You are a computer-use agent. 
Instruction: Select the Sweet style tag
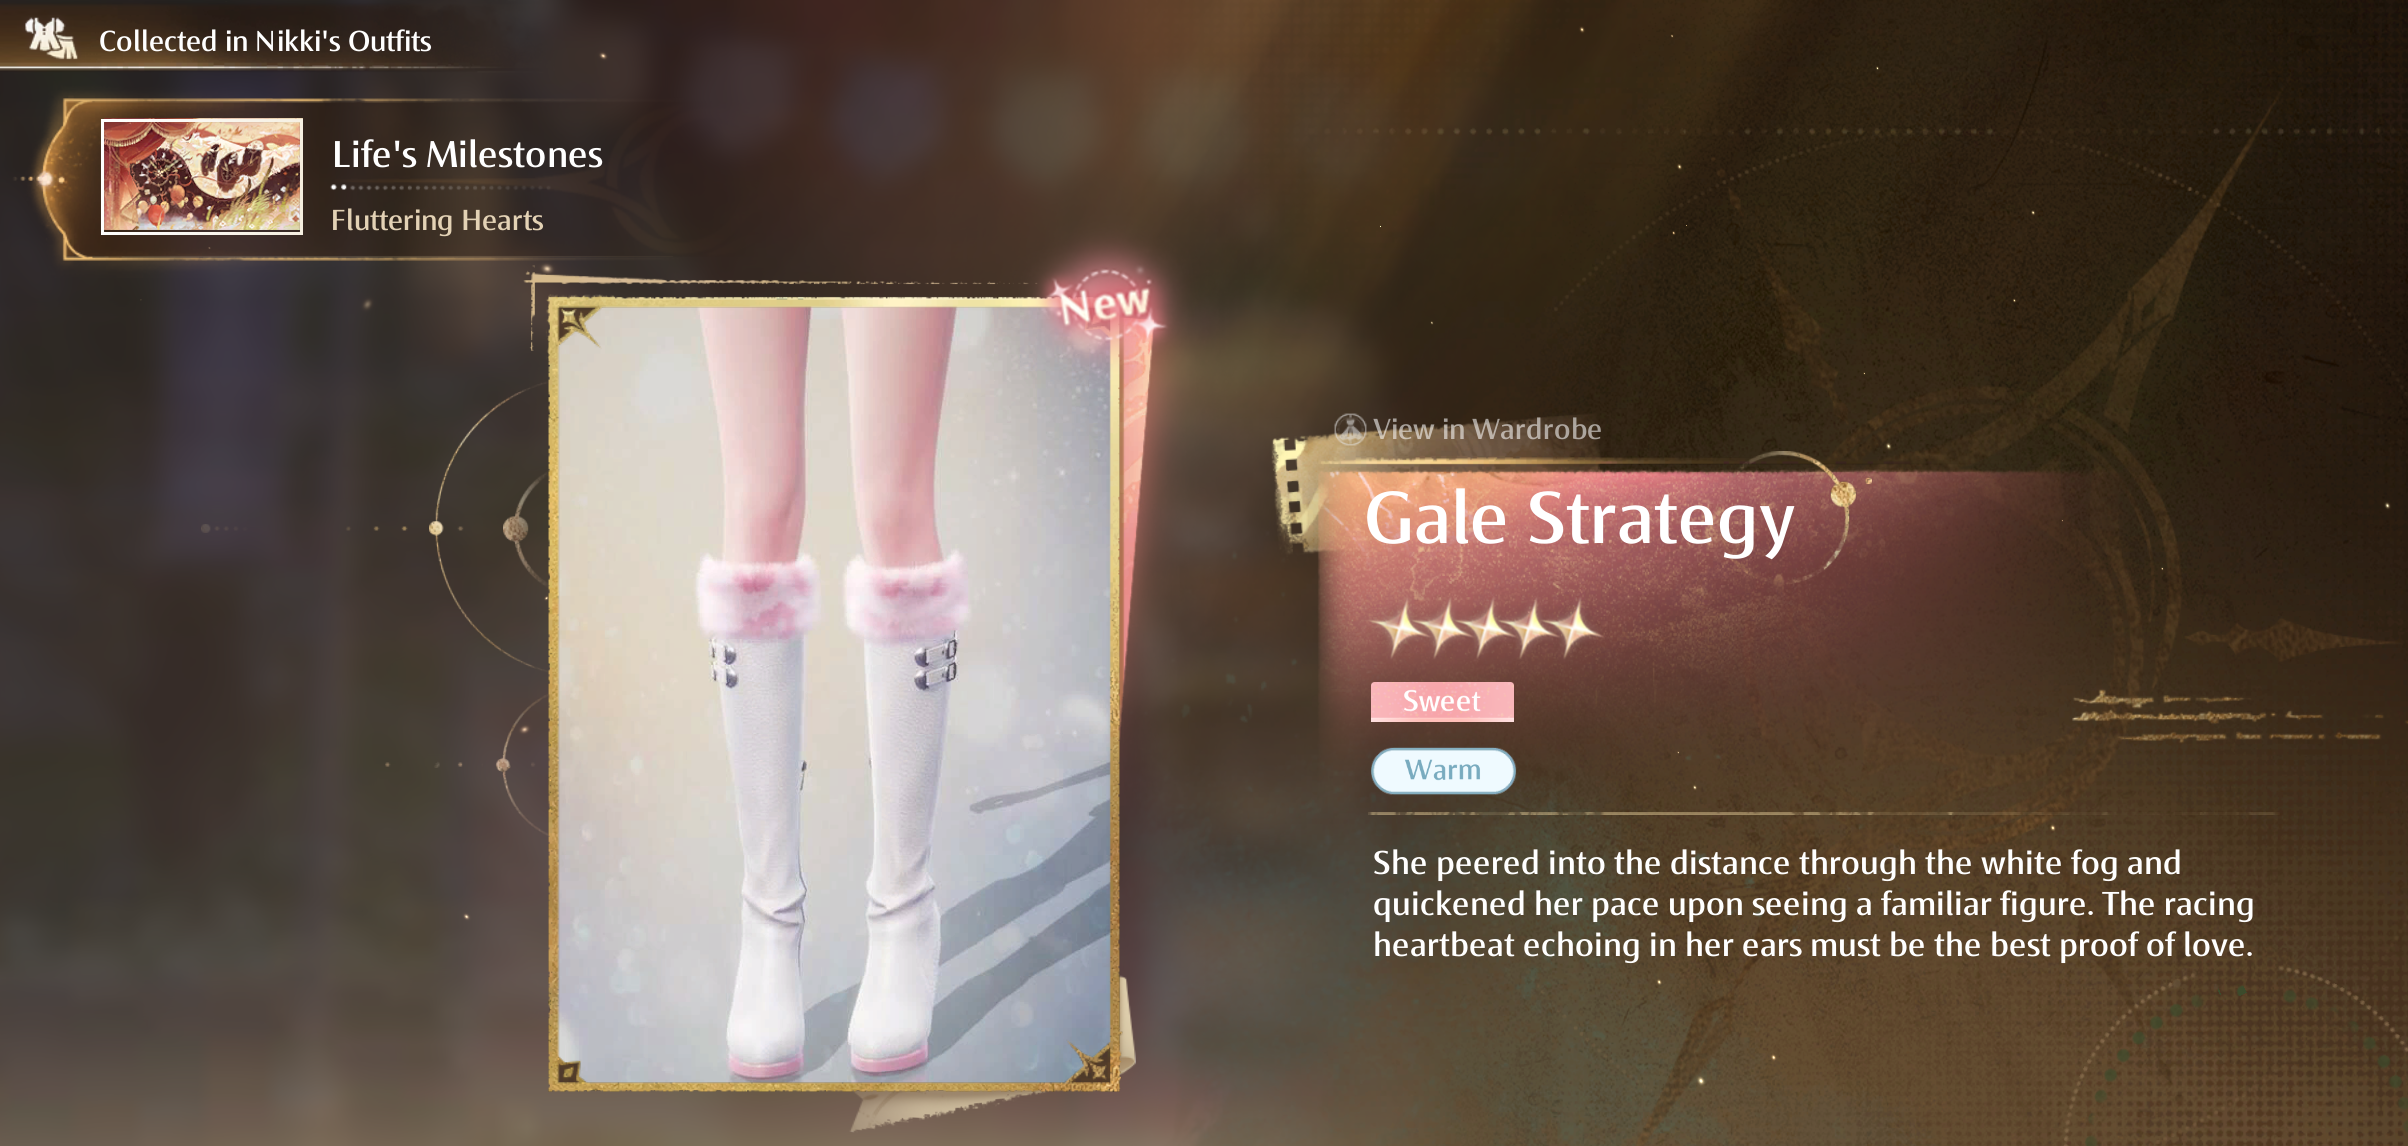coord(1442,701)
